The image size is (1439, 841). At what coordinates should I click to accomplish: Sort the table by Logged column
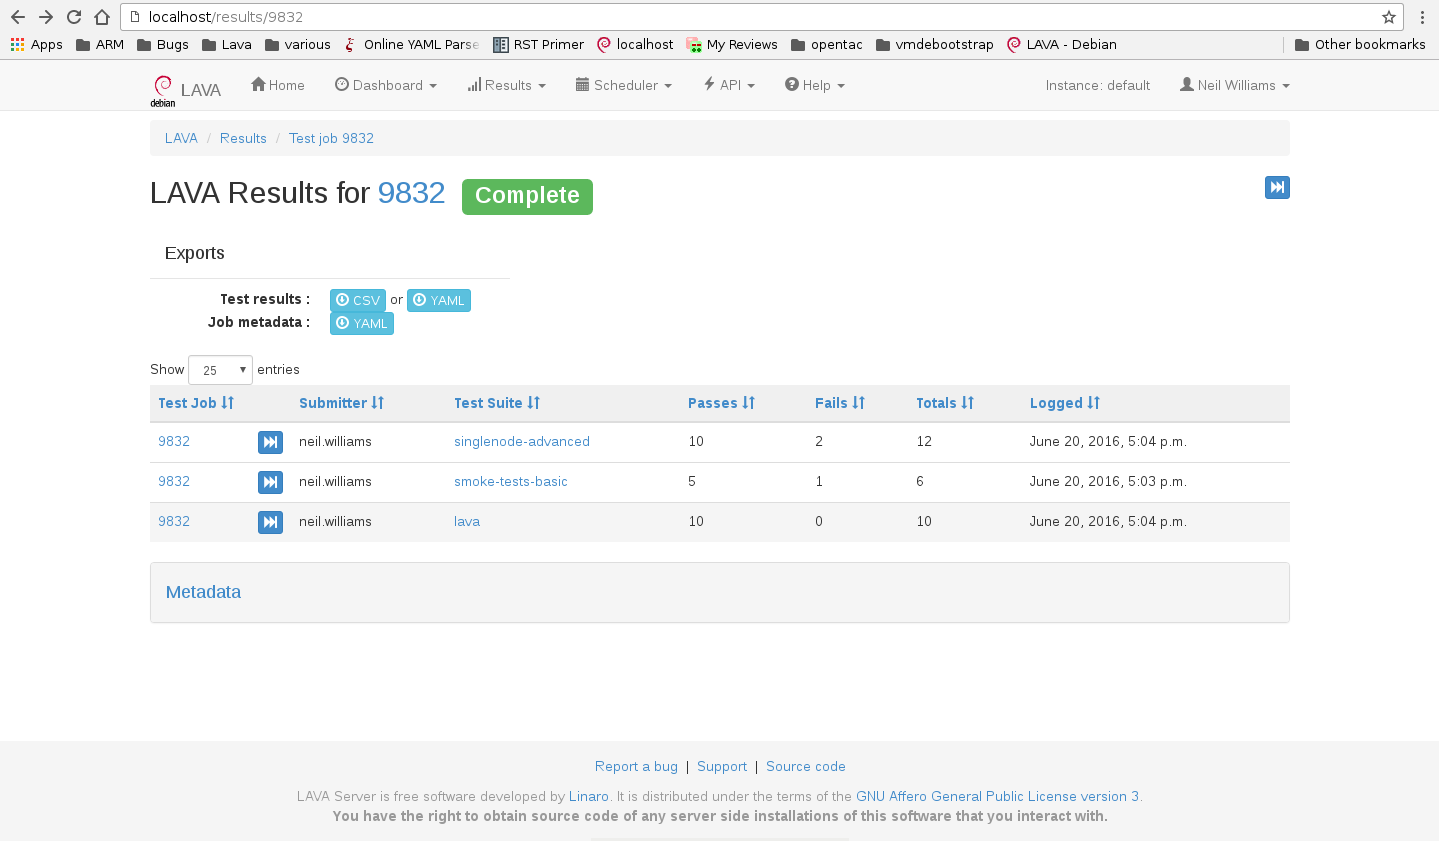1064,403
